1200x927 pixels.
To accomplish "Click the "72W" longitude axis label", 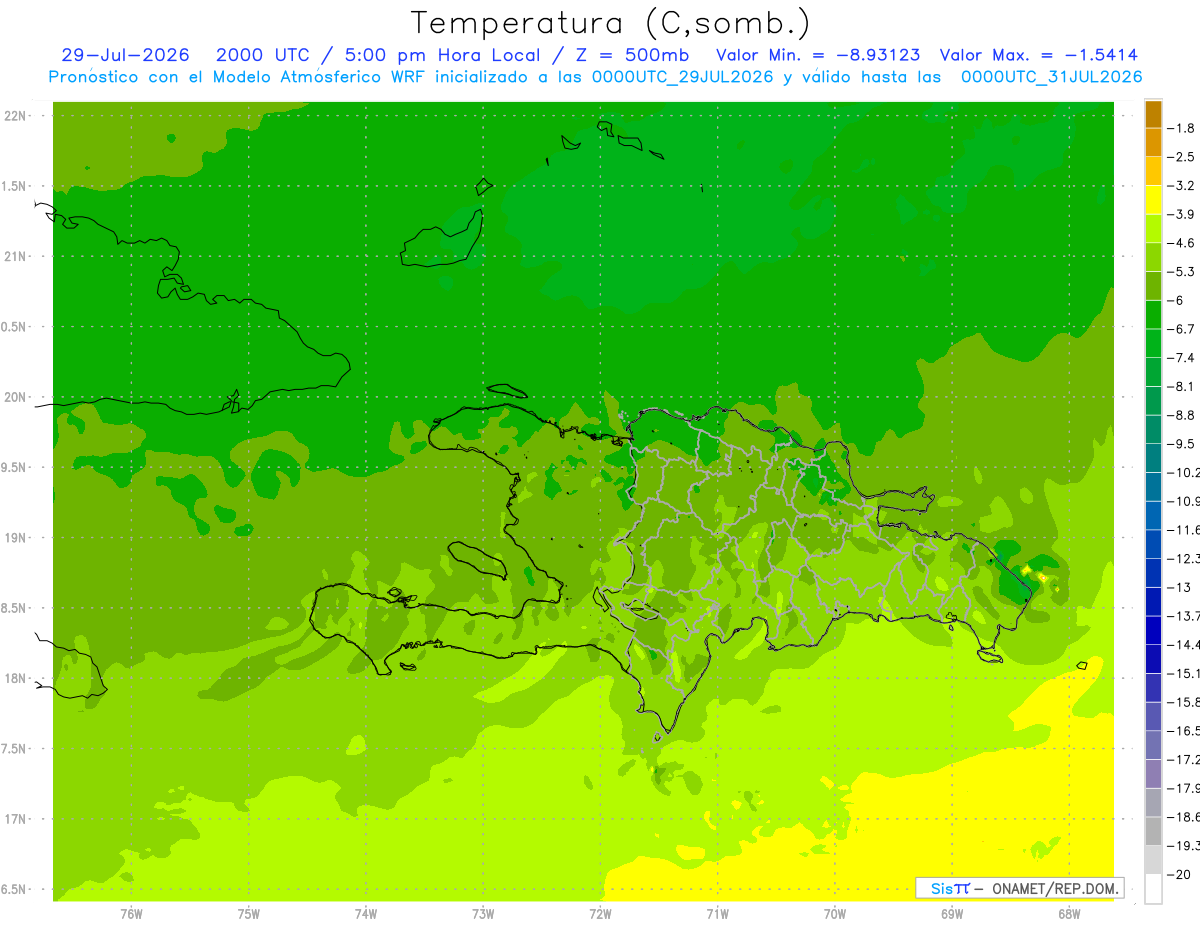I will point(600,914).
